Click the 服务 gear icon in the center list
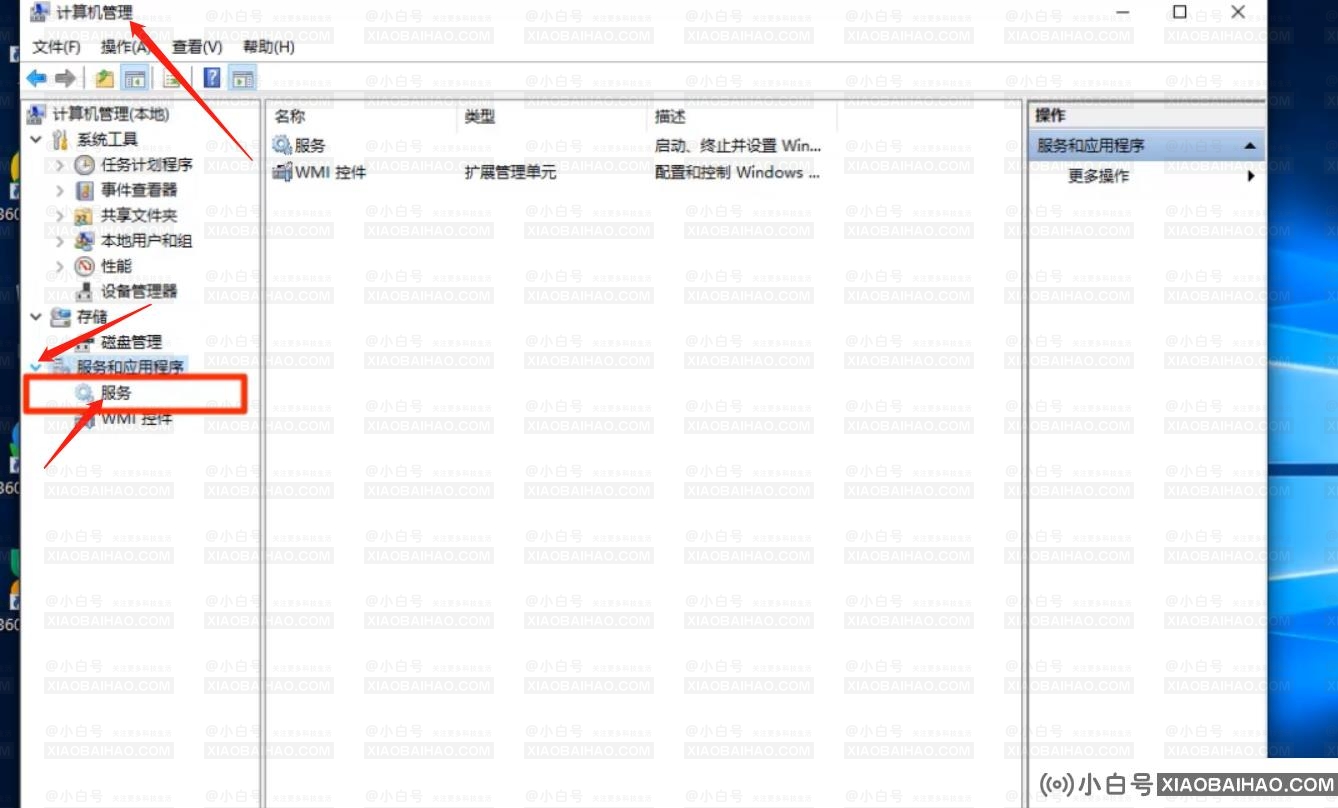The width and height of the screenshot is (1338, 808). click(x=282, y=145)
